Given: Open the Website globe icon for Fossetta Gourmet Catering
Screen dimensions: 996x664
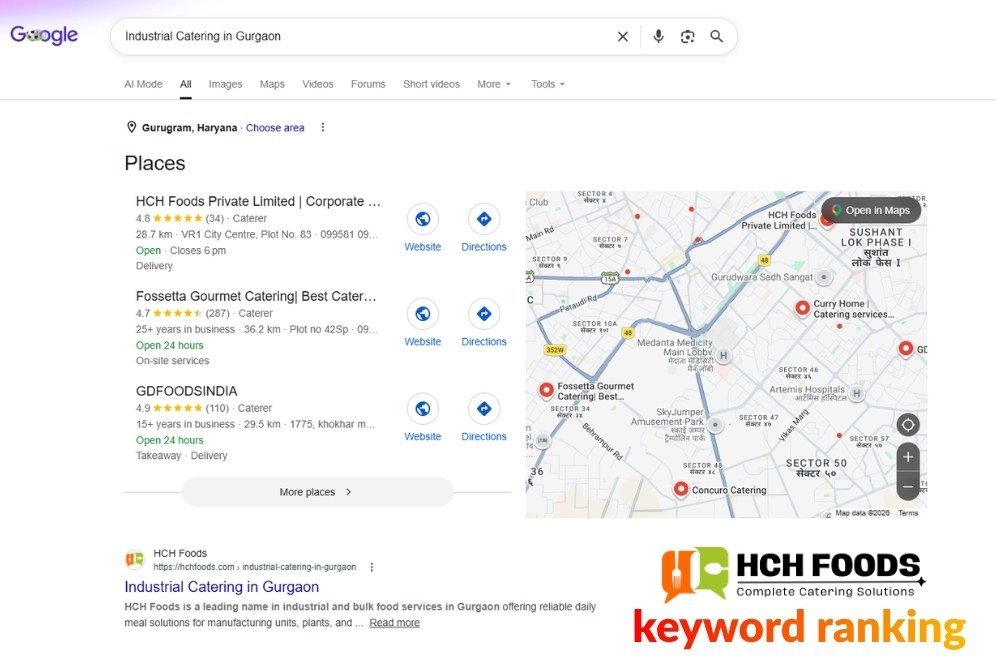Looking at the screenshot, I should tap(422, 314).
